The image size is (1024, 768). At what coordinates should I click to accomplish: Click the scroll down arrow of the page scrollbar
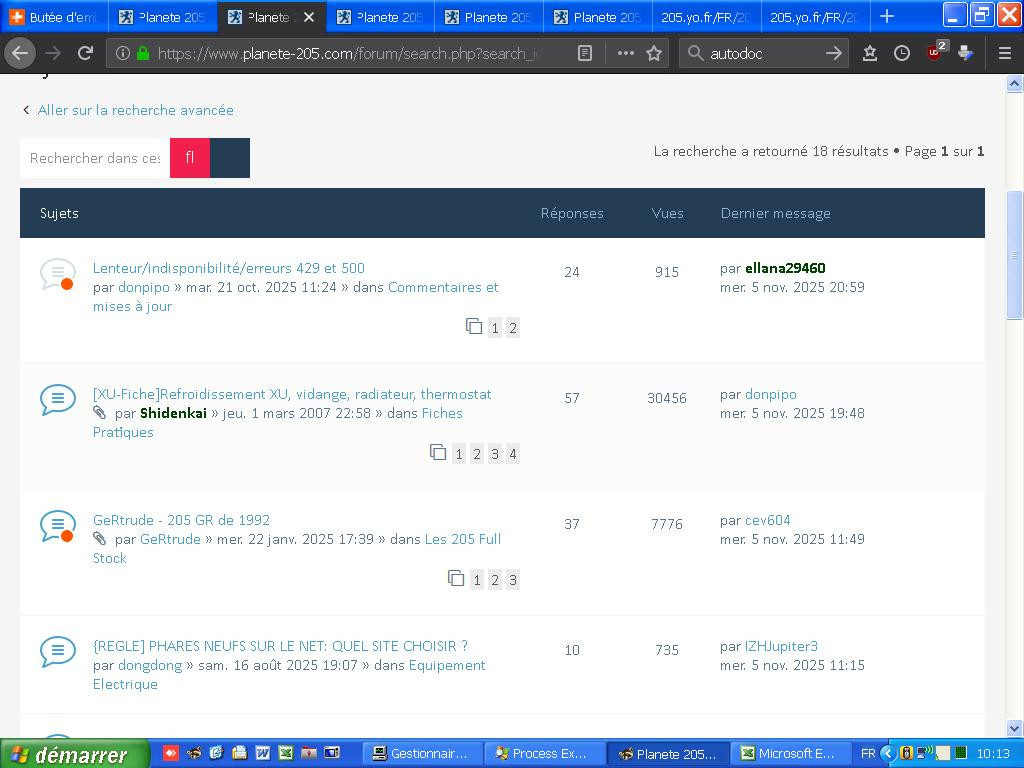[x=1014, y=729]
